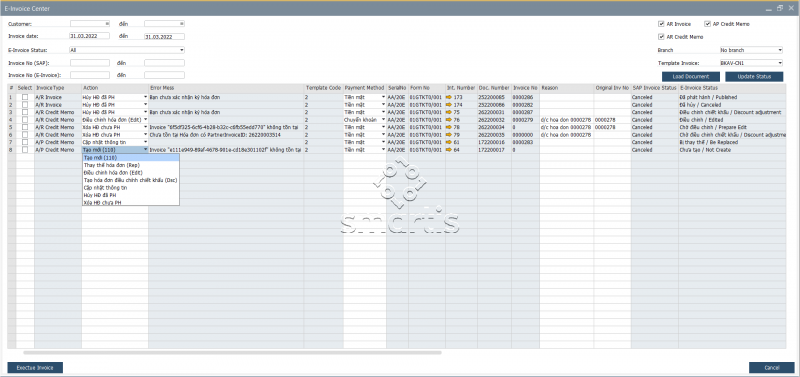Screen dimensions: 800x377
Task: Open the Customer to-field chooser icon
Action: point(182,23)
